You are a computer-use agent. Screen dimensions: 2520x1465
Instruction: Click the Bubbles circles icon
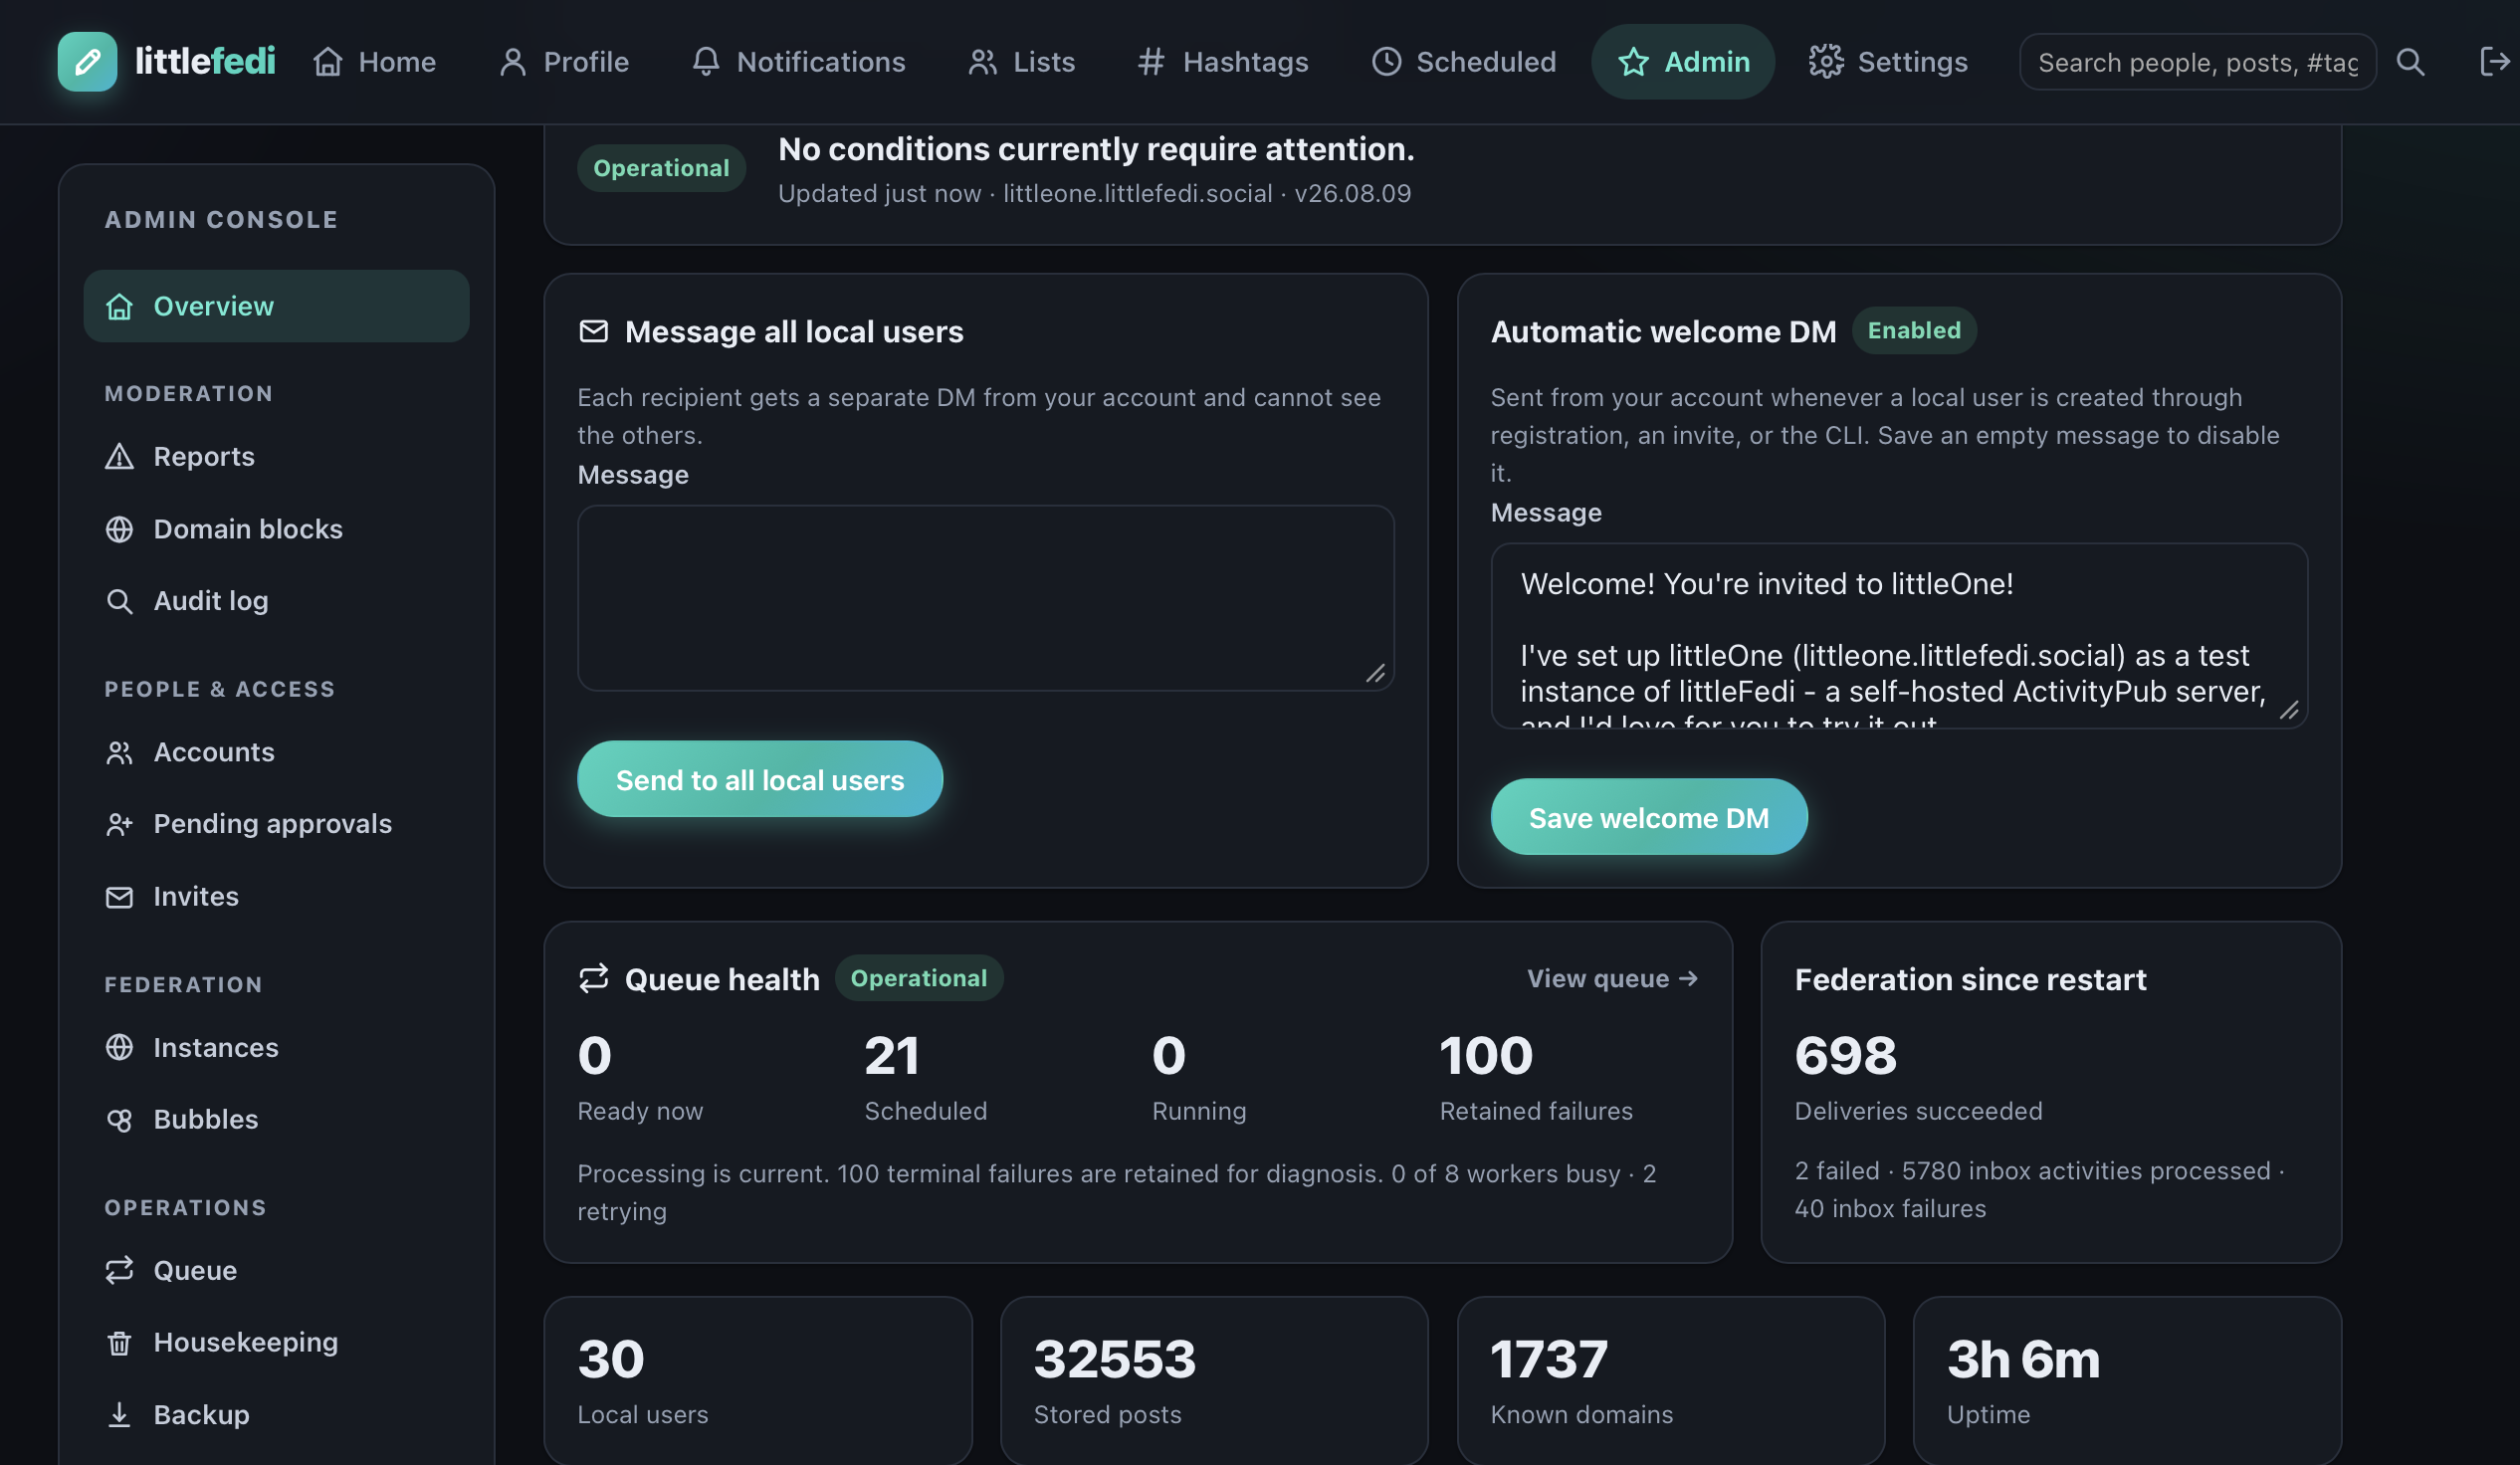[119, 1120]
